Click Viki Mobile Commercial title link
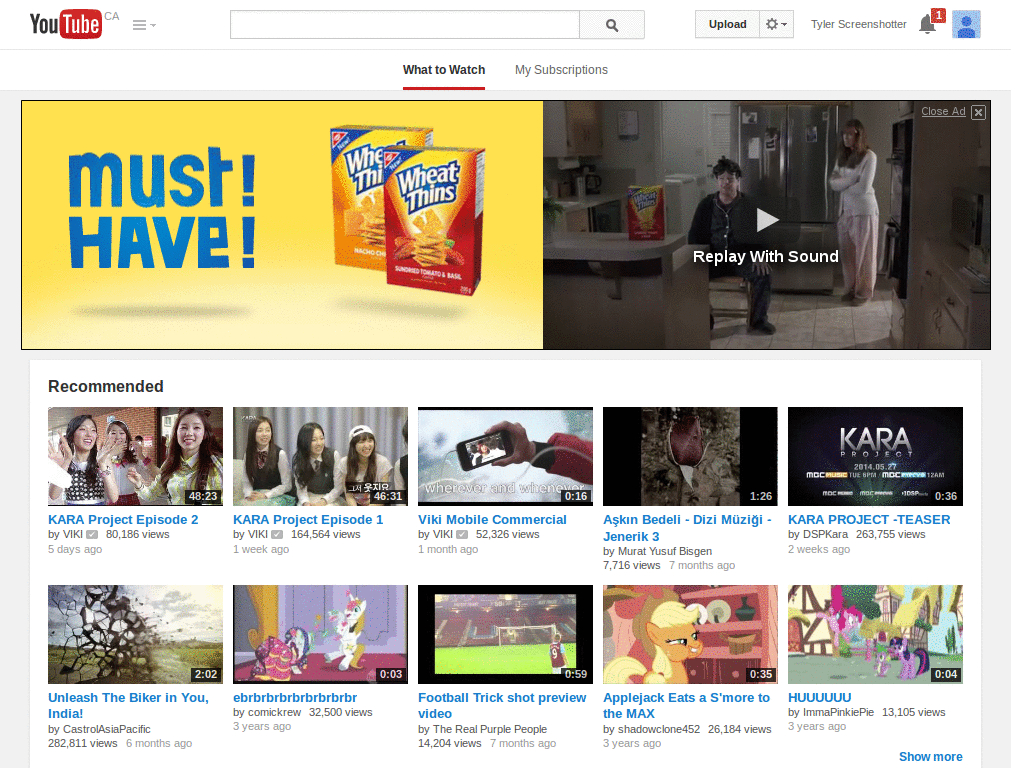This screenshot has width=1024, height=768. click(492, 520)
